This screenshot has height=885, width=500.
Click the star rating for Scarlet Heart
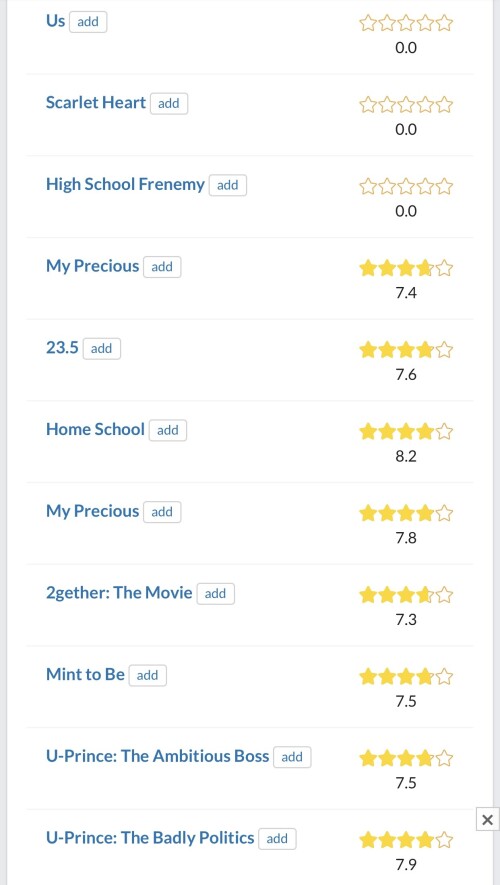pyautogui.click(x=406, y=105)
